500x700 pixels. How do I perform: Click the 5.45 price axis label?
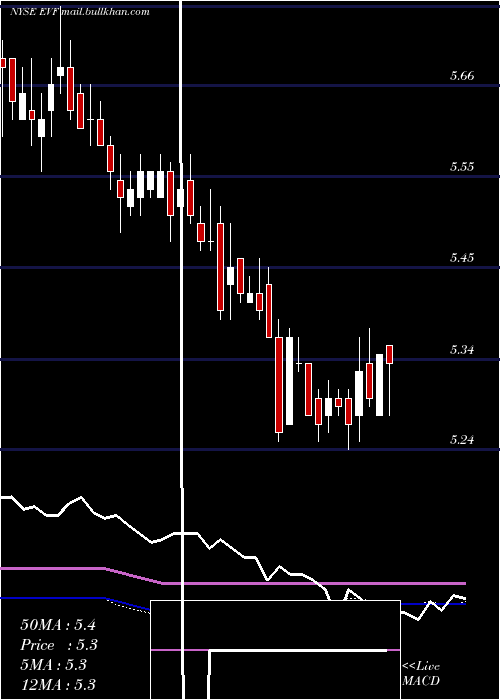tap(462, 258)
